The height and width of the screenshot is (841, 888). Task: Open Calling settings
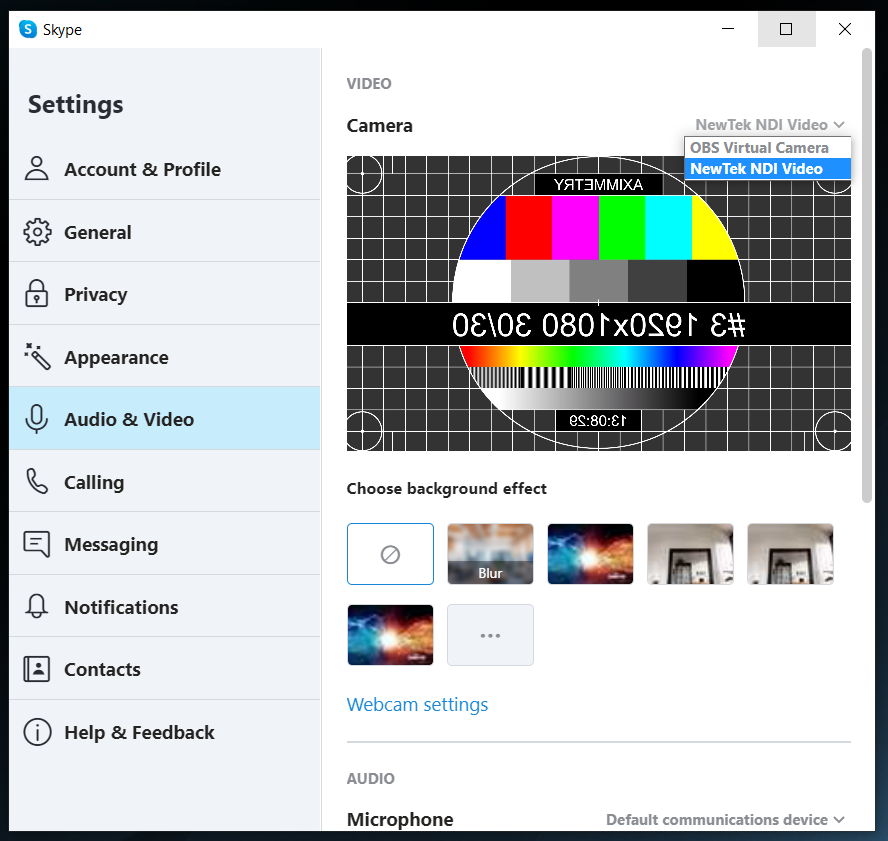click(x=165, y=481)
